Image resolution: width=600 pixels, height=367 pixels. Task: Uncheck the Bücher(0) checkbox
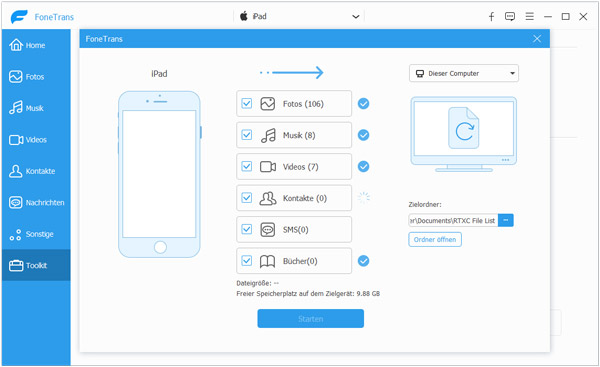[247, 261]
